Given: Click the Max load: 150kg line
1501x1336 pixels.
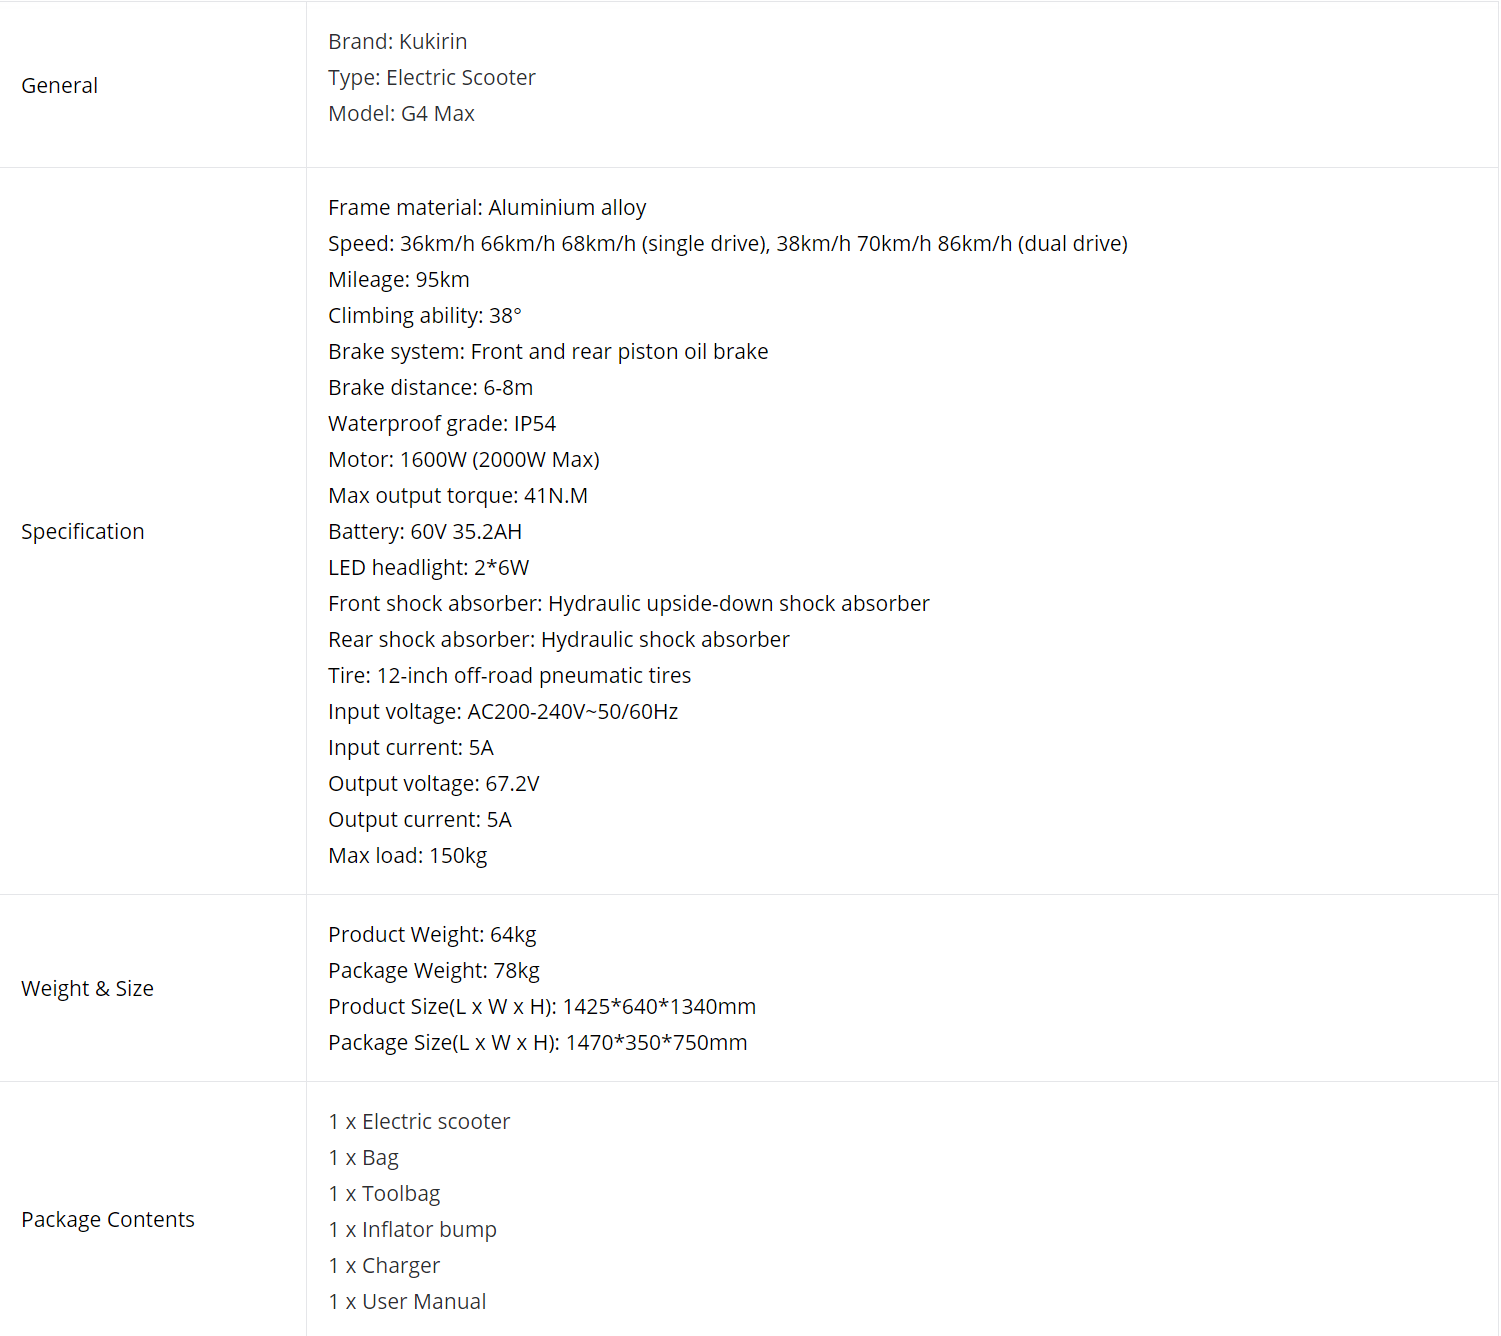Looking at the screenshot, I should (x=407, y=856).
